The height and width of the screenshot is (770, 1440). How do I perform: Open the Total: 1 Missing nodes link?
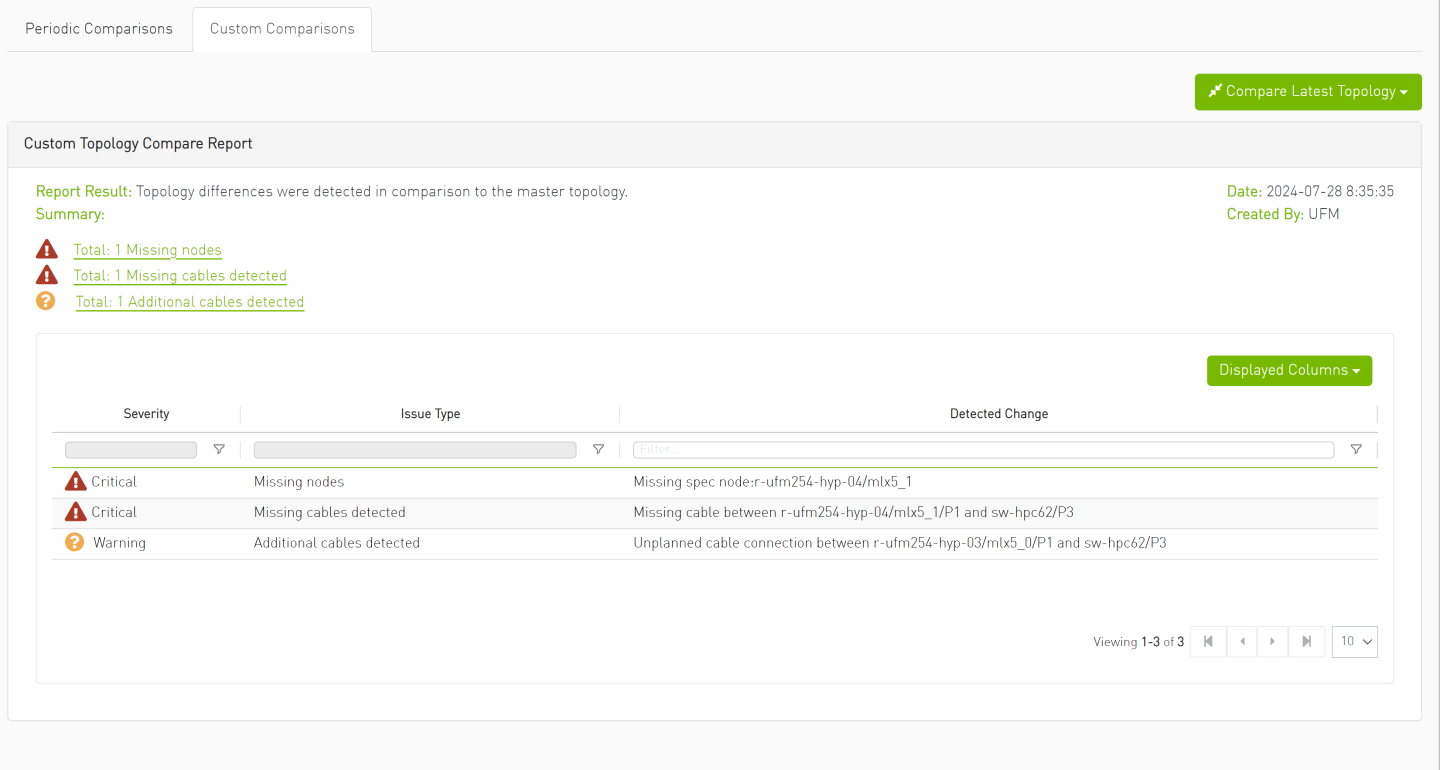[147, 250]
